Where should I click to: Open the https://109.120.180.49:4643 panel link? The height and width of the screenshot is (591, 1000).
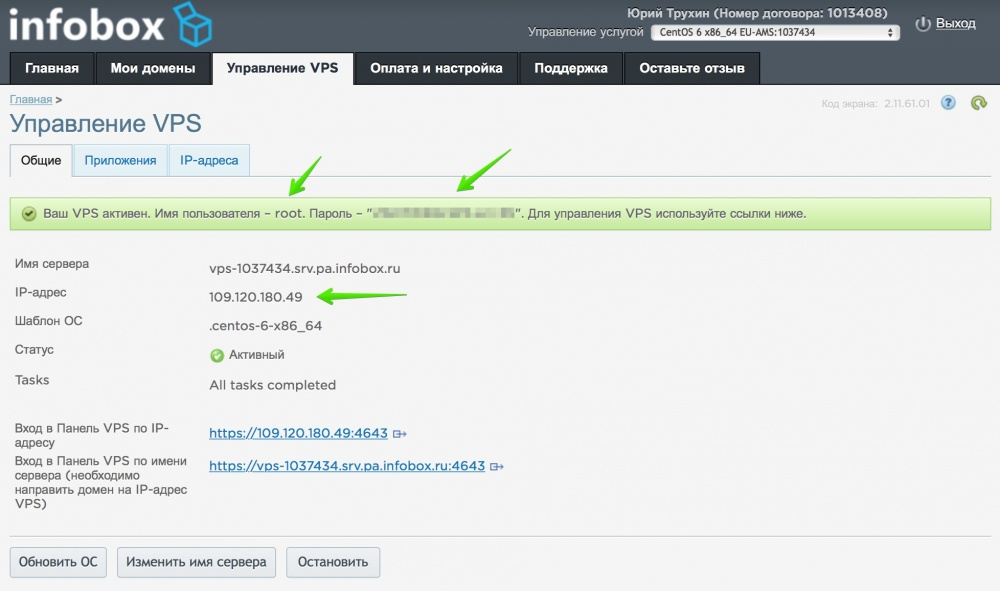[298, 434]
